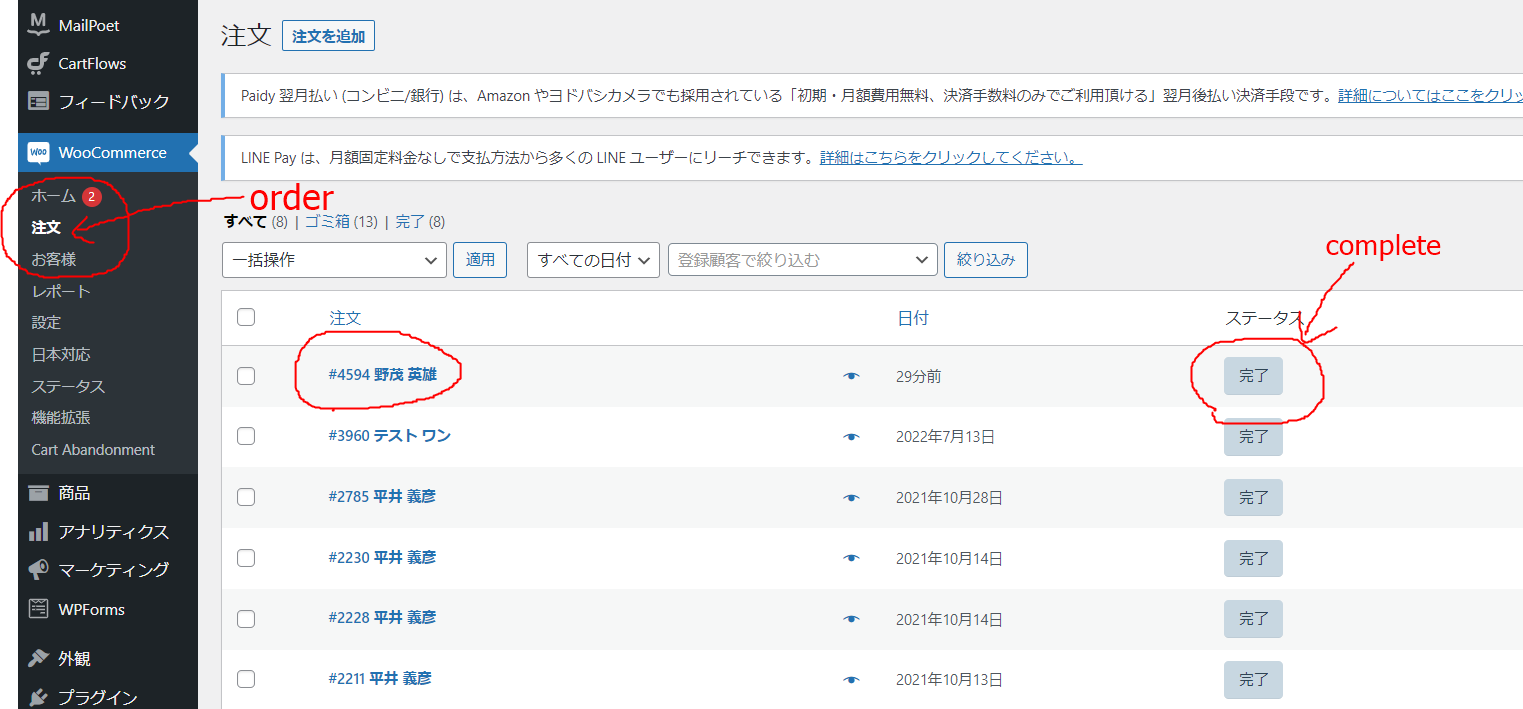1523x709 pixels.
Task: Open MailPoet from the sidebar icon
Action: 38,24
